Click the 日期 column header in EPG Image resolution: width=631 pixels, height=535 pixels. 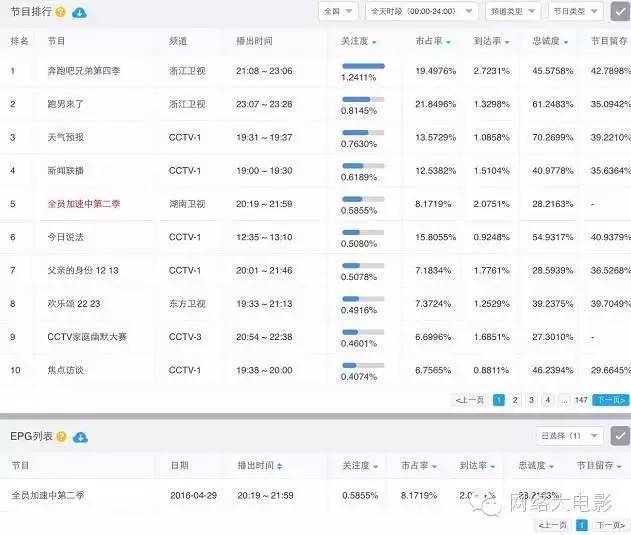(179, 466)
